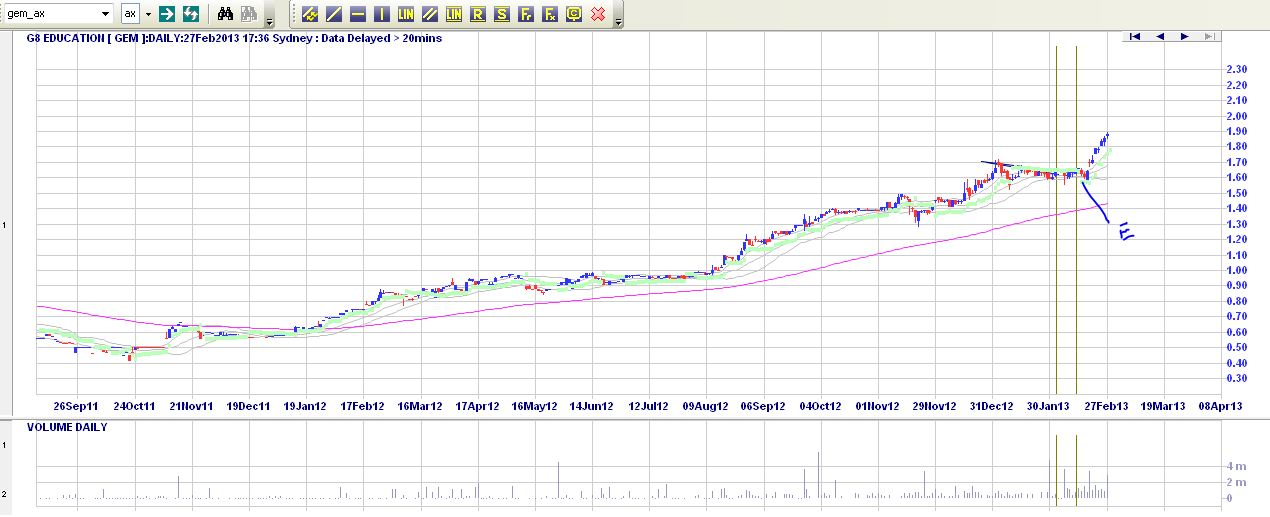The width and height of the screenshot is (1270, 517).
Task: Click the greyed-out jump to last data button
Action: tap(1208, 37)
